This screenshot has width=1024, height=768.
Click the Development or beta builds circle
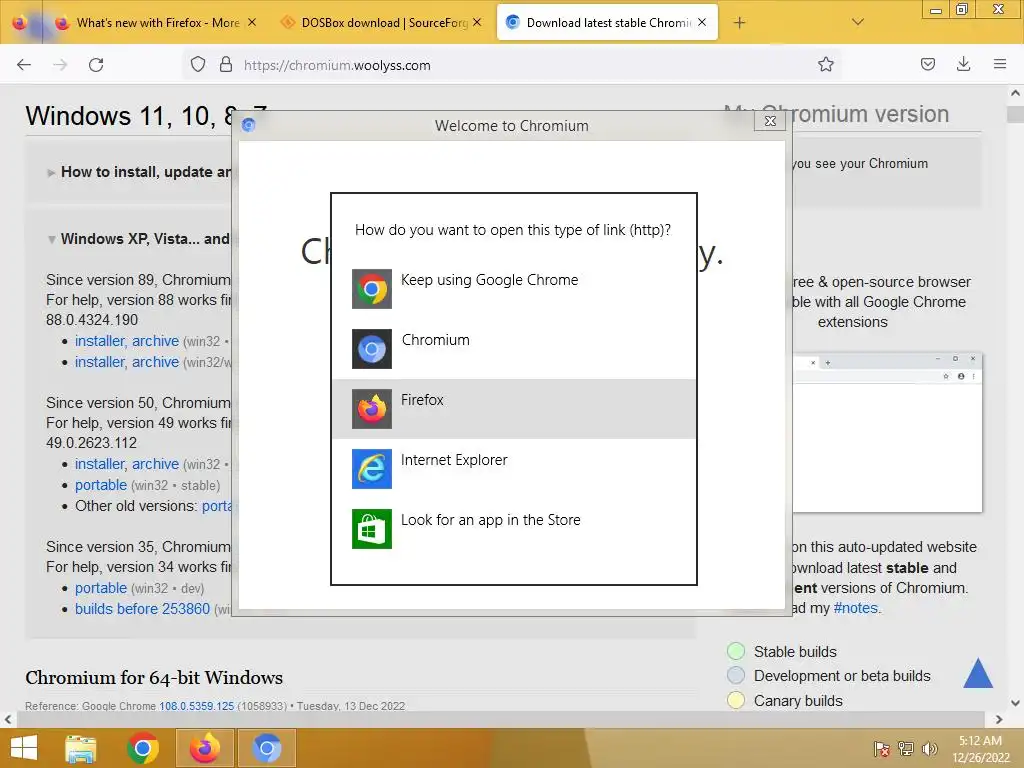tap(736, 675)
